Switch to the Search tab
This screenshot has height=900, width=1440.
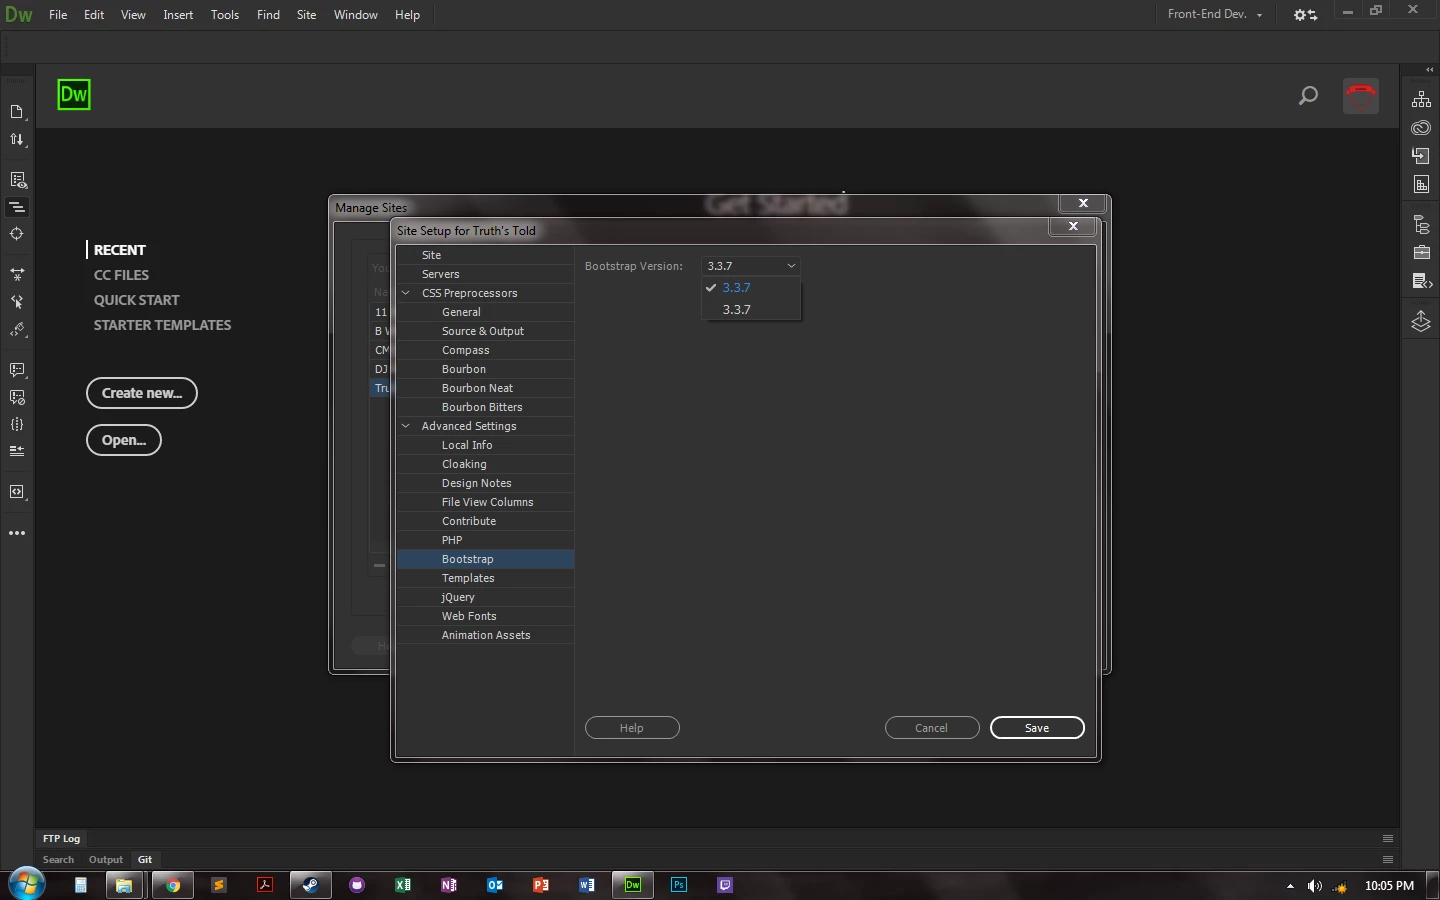[58, 860]
